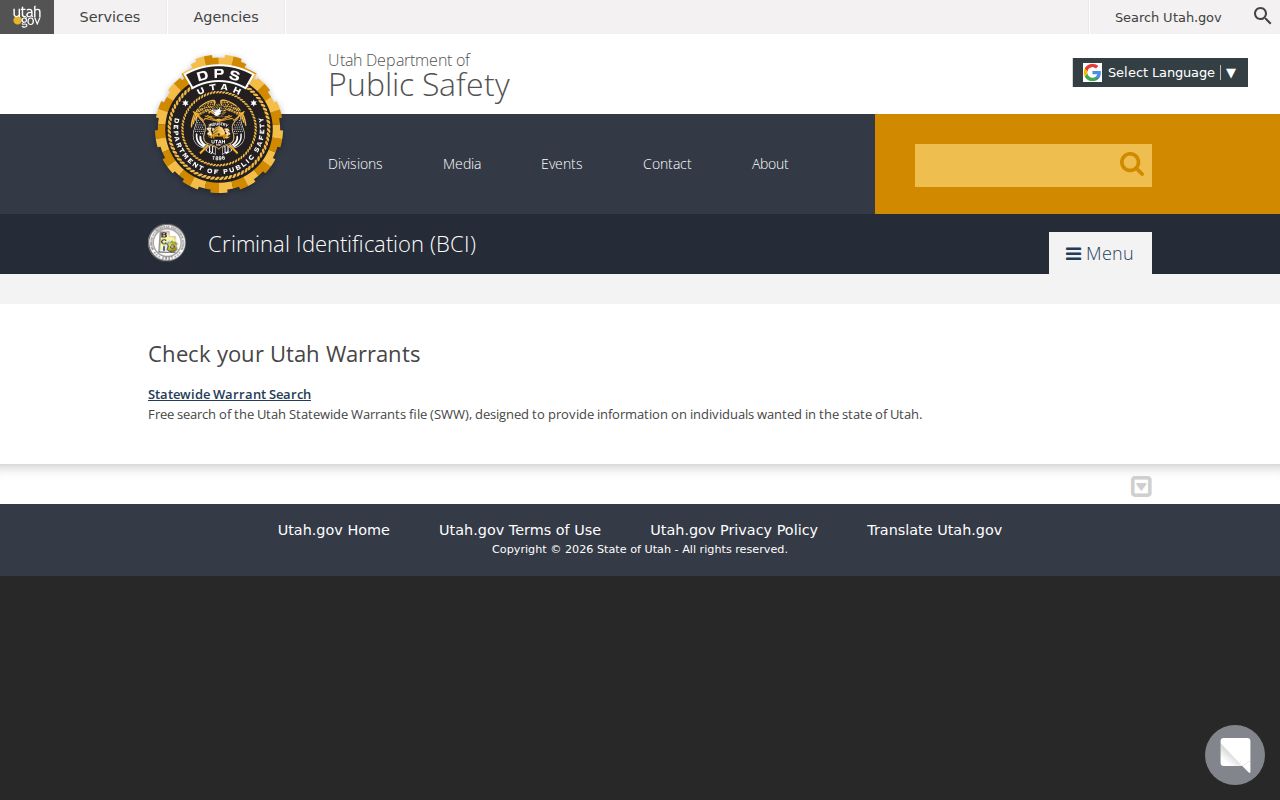Image resolution: width=1280 pixels, height=800 pixels.
Task: Click the BCI round badge icon
Action: tap(167, 243)
